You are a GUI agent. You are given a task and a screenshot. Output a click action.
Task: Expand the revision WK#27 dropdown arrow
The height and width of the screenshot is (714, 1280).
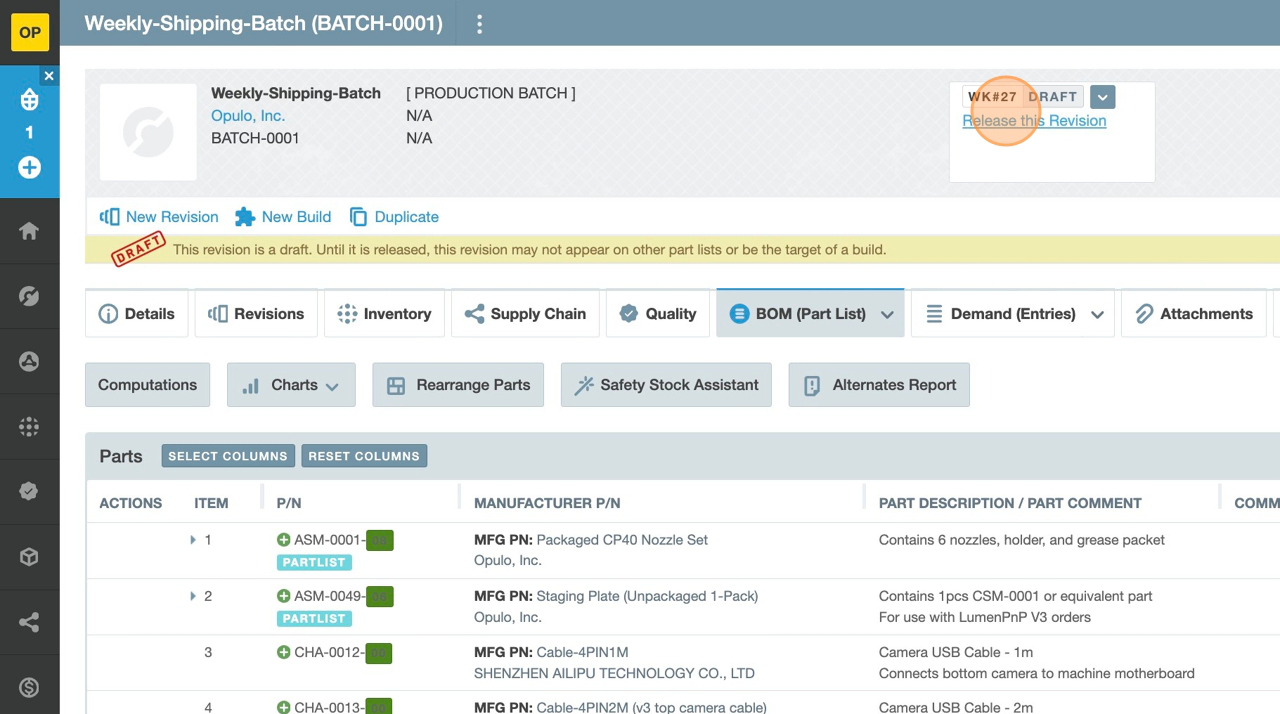[1102, 97]
